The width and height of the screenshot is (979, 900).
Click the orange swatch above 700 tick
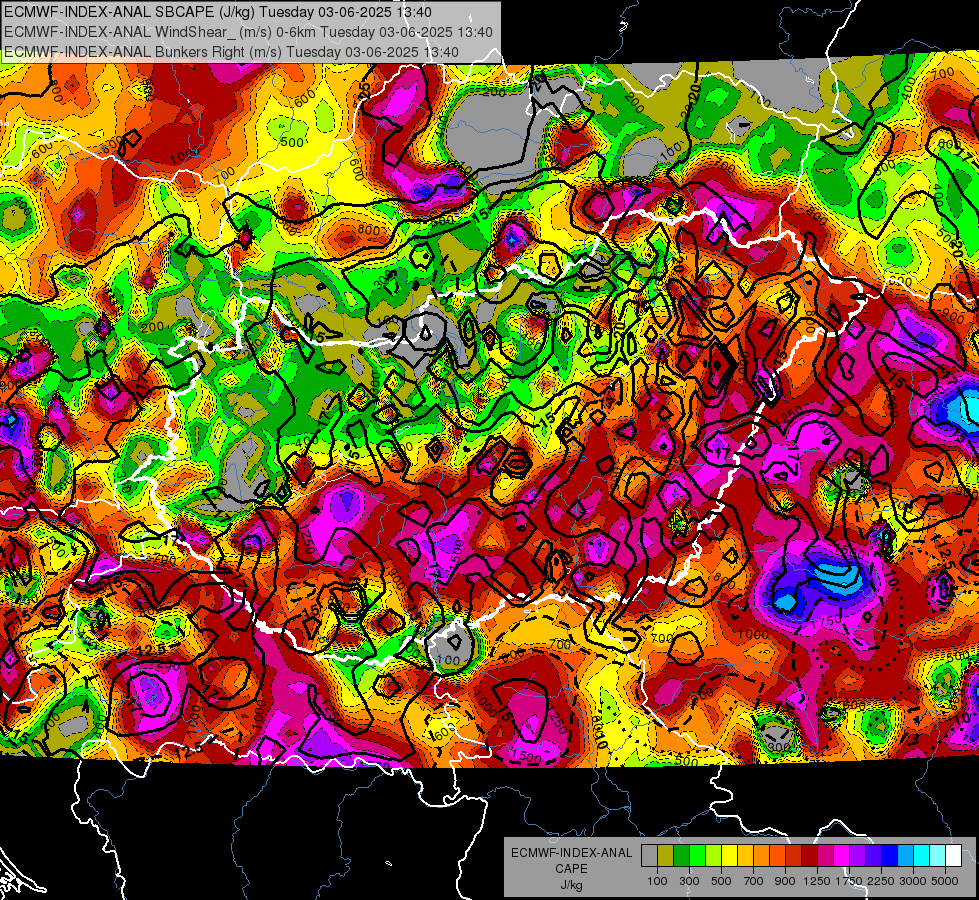coord(762,855)
